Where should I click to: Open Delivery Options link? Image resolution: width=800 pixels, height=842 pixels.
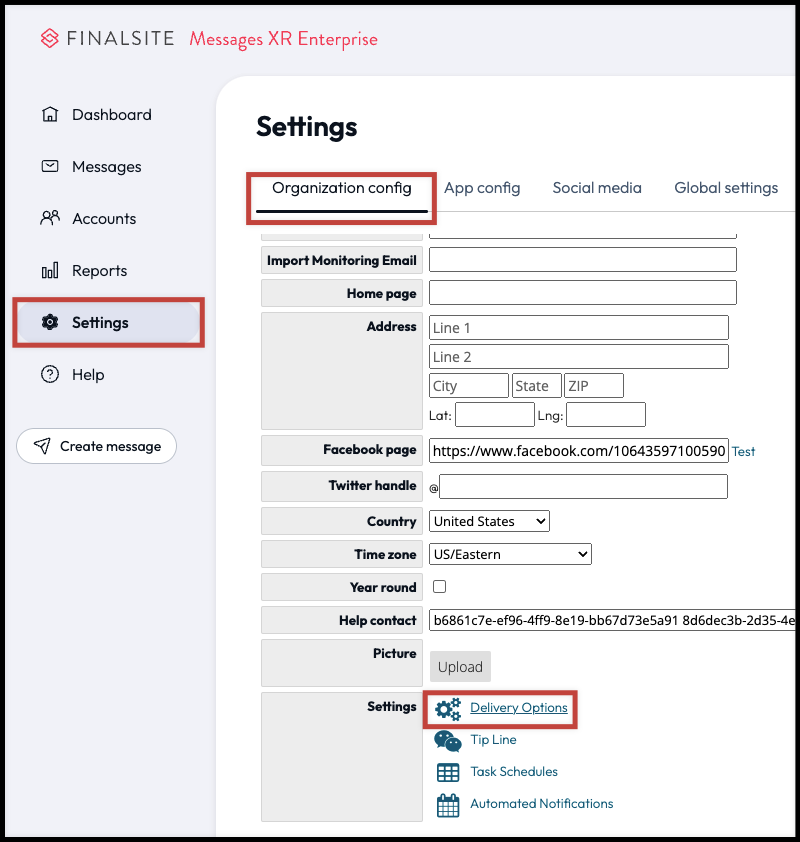point(519,708)
